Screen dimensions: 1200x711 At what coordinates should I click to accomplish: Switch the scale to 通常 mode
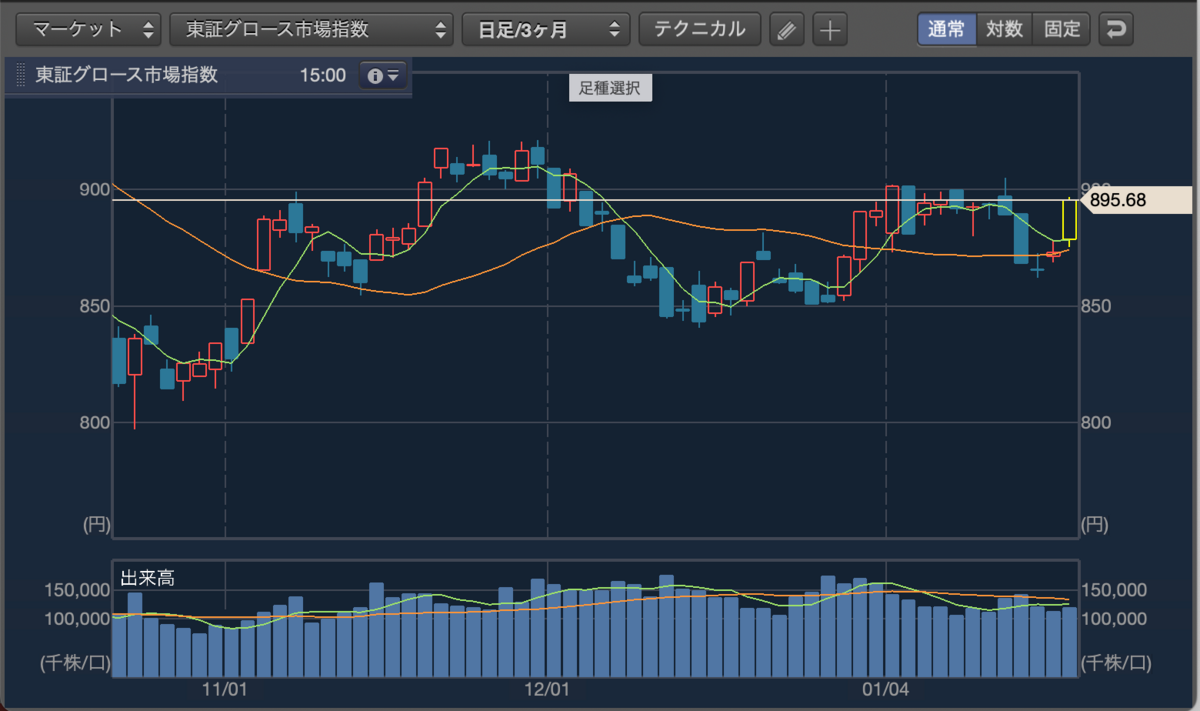coord(946,29)
